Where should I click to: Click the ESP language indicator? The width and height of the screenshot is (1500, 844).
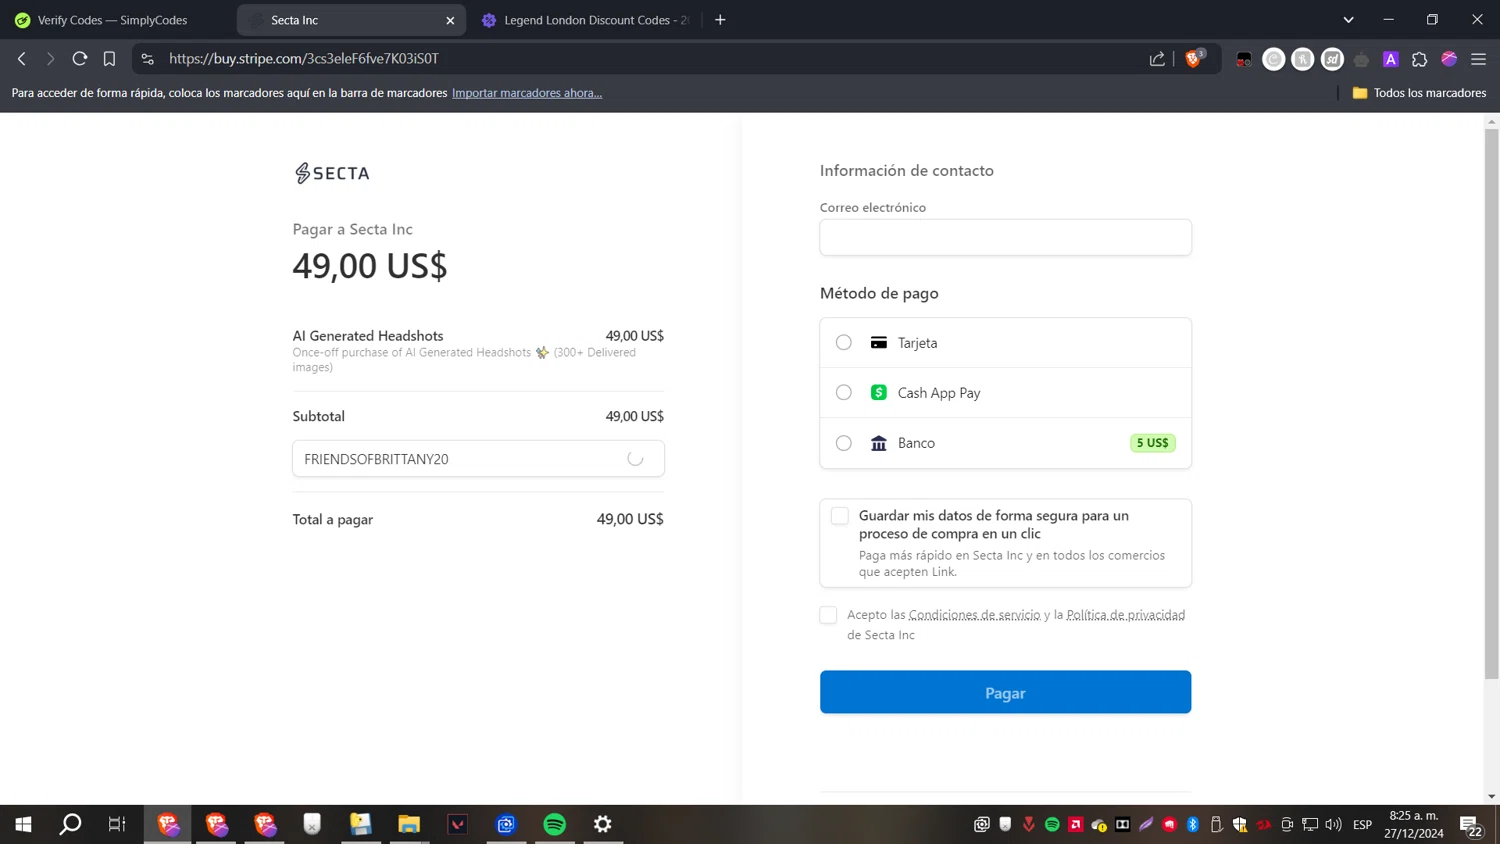[1362, 824]
